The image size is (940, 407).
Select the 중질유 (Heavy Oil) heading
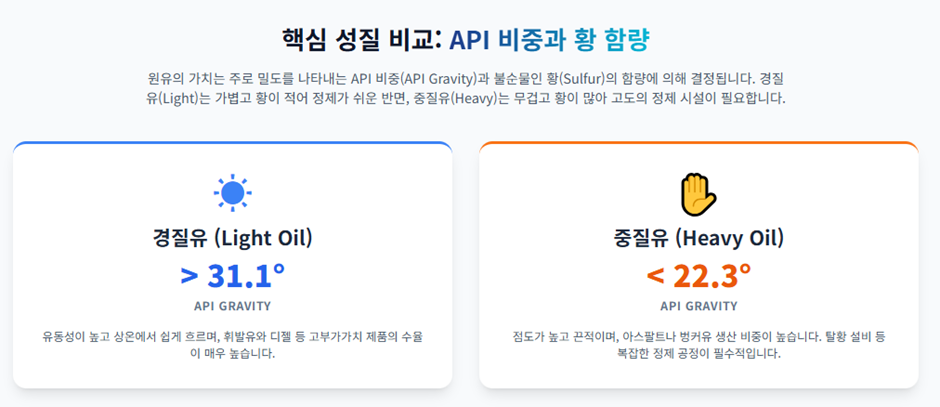(x=699, y=239)
